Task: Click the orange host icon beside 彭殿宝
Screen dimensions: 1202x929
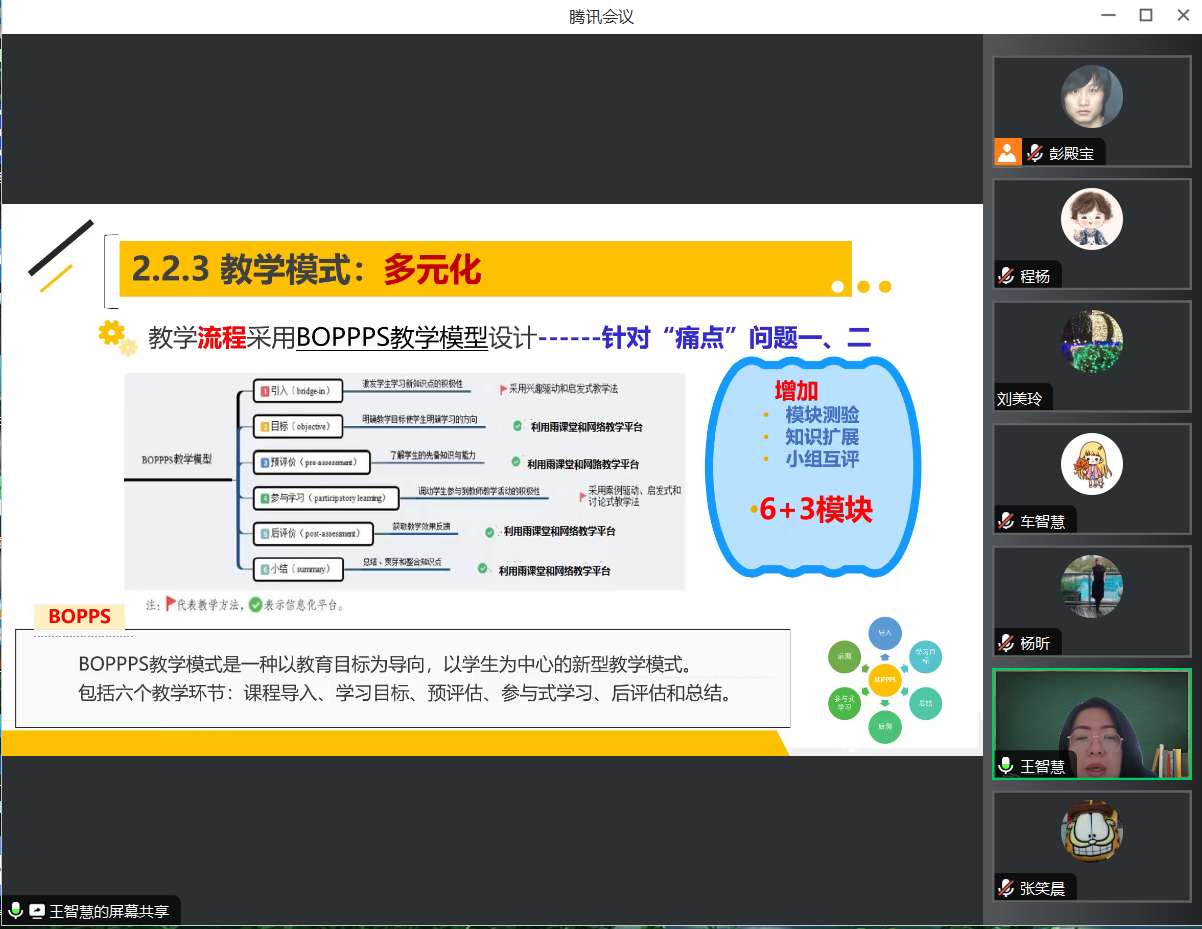Action: (1007, 152)
